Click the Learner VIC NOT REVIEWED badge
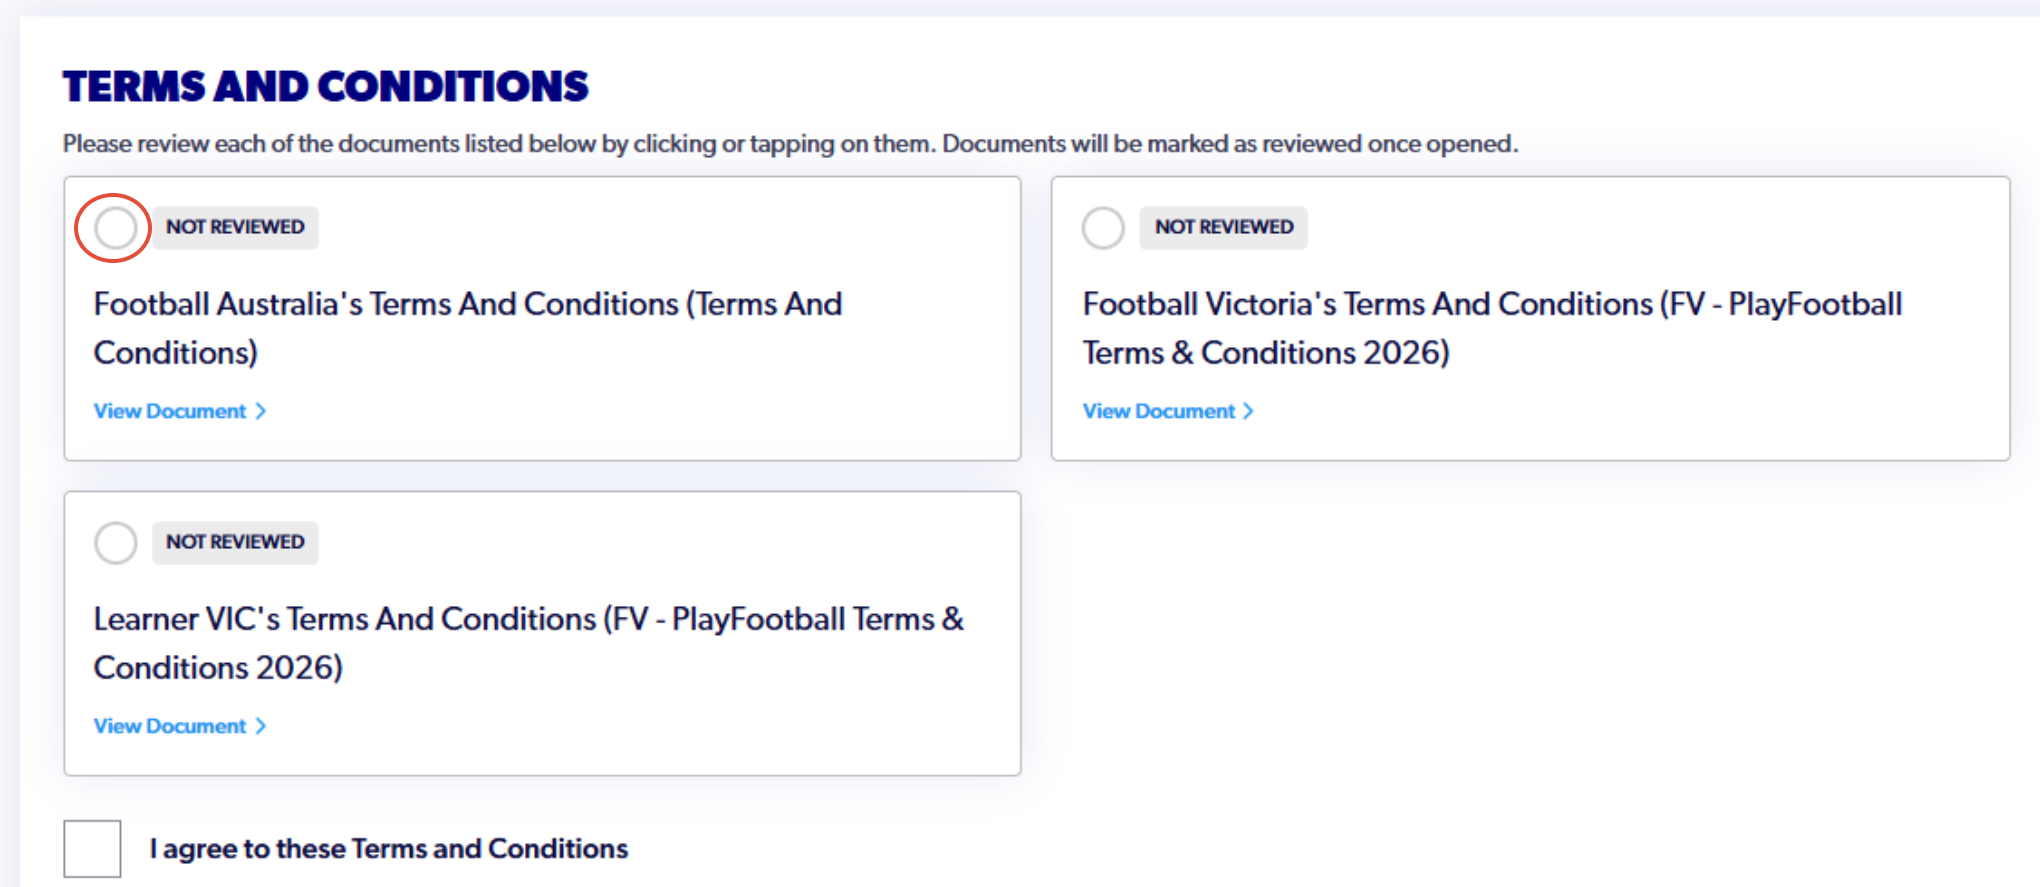The image size is (2040, 887). (x=235, y=542)
